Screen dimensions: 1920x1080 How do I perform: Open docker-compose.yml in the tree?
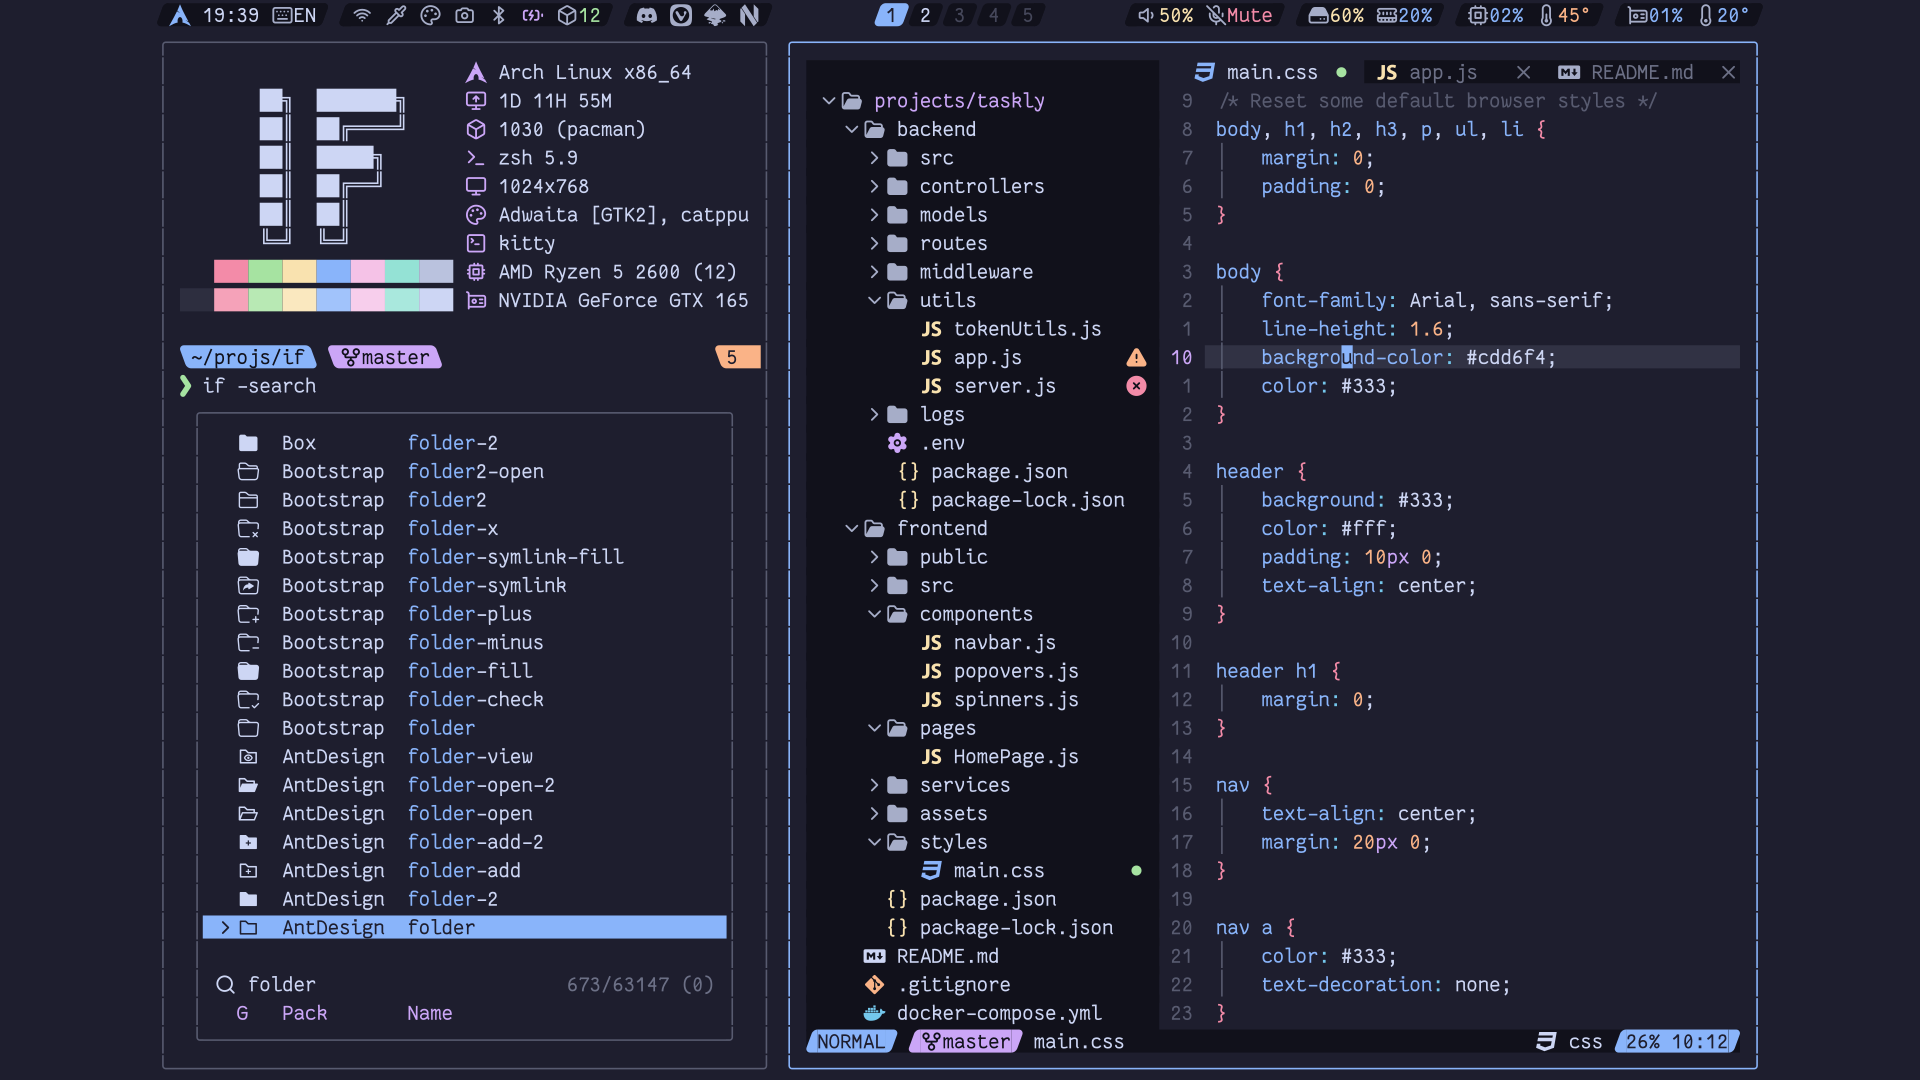click(982, 1013)
